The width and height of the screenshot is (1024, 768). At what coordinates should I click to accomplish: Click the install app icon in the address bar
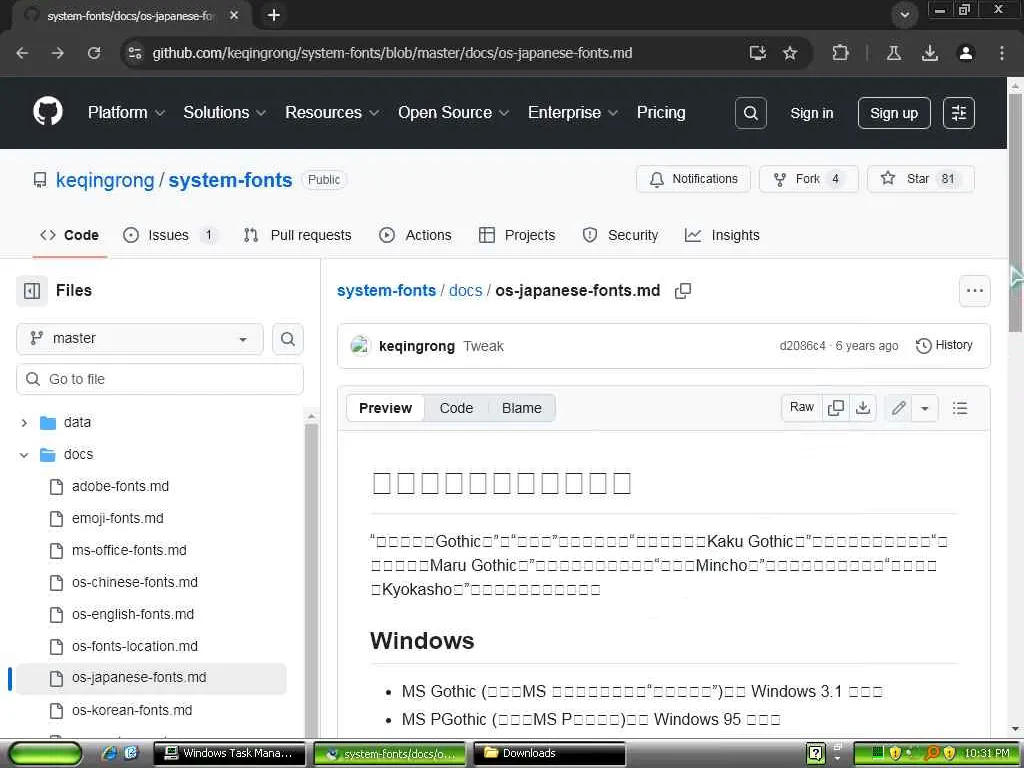click(x=758, y=53)
